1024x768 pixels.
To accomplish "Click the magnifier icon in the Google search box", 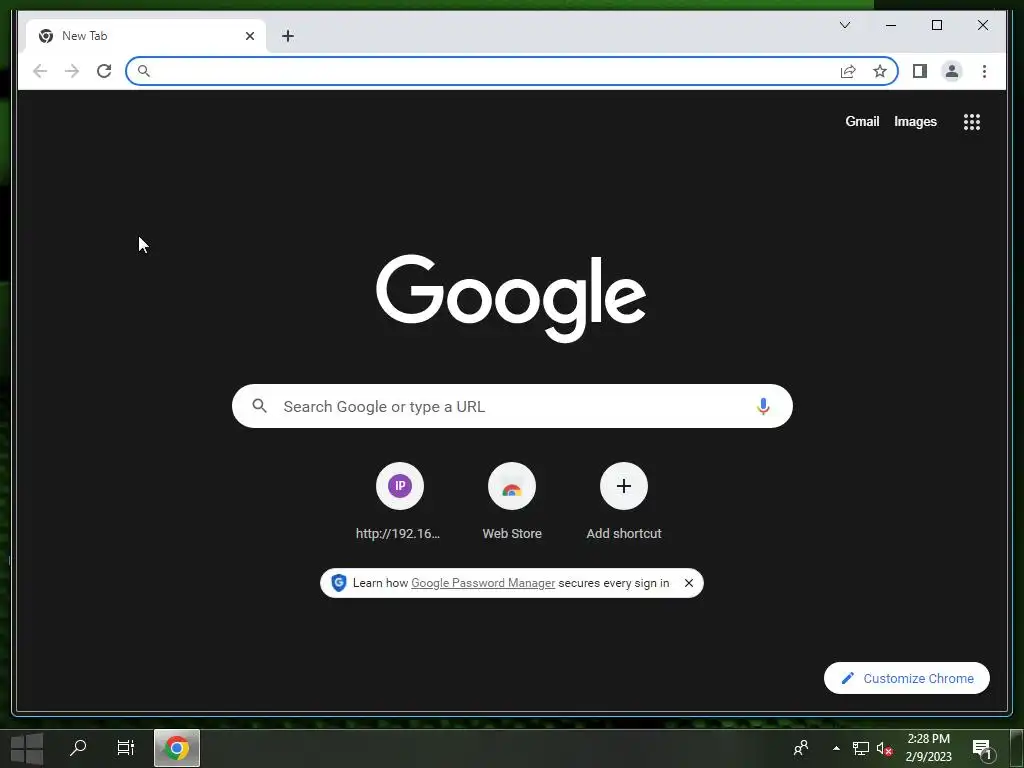I will pos(259,406).
